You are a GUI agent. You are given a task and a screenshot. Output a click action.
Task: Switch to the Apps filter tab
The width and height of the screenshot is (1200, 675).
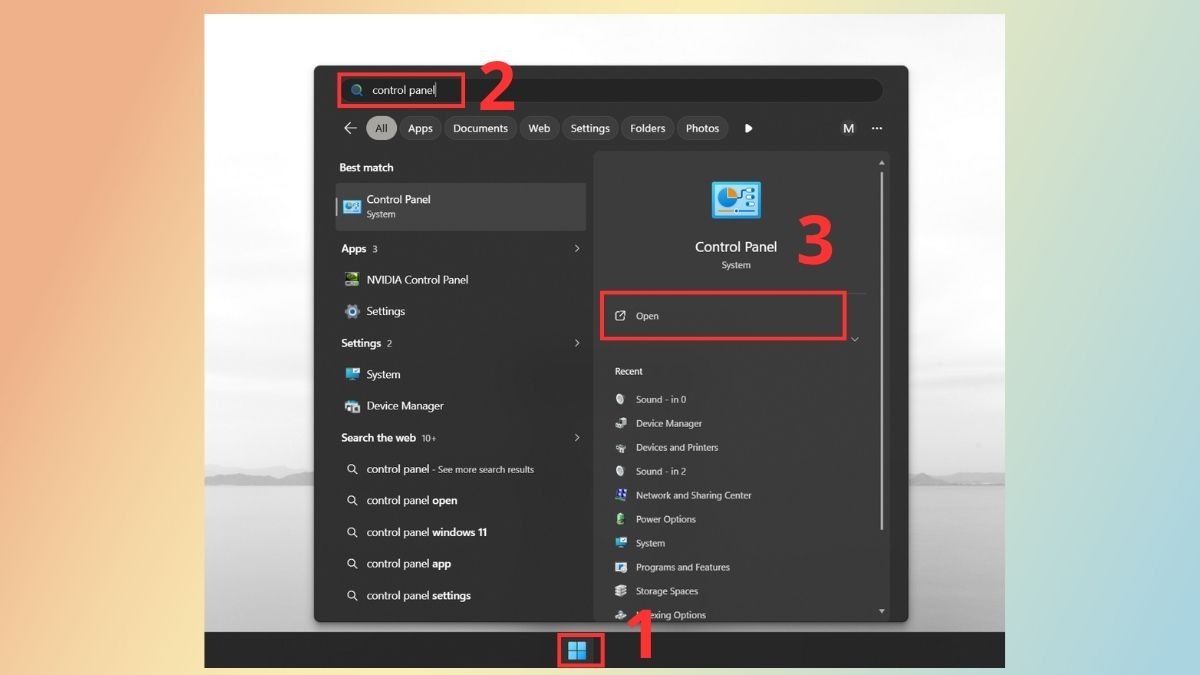click(420, 128)
